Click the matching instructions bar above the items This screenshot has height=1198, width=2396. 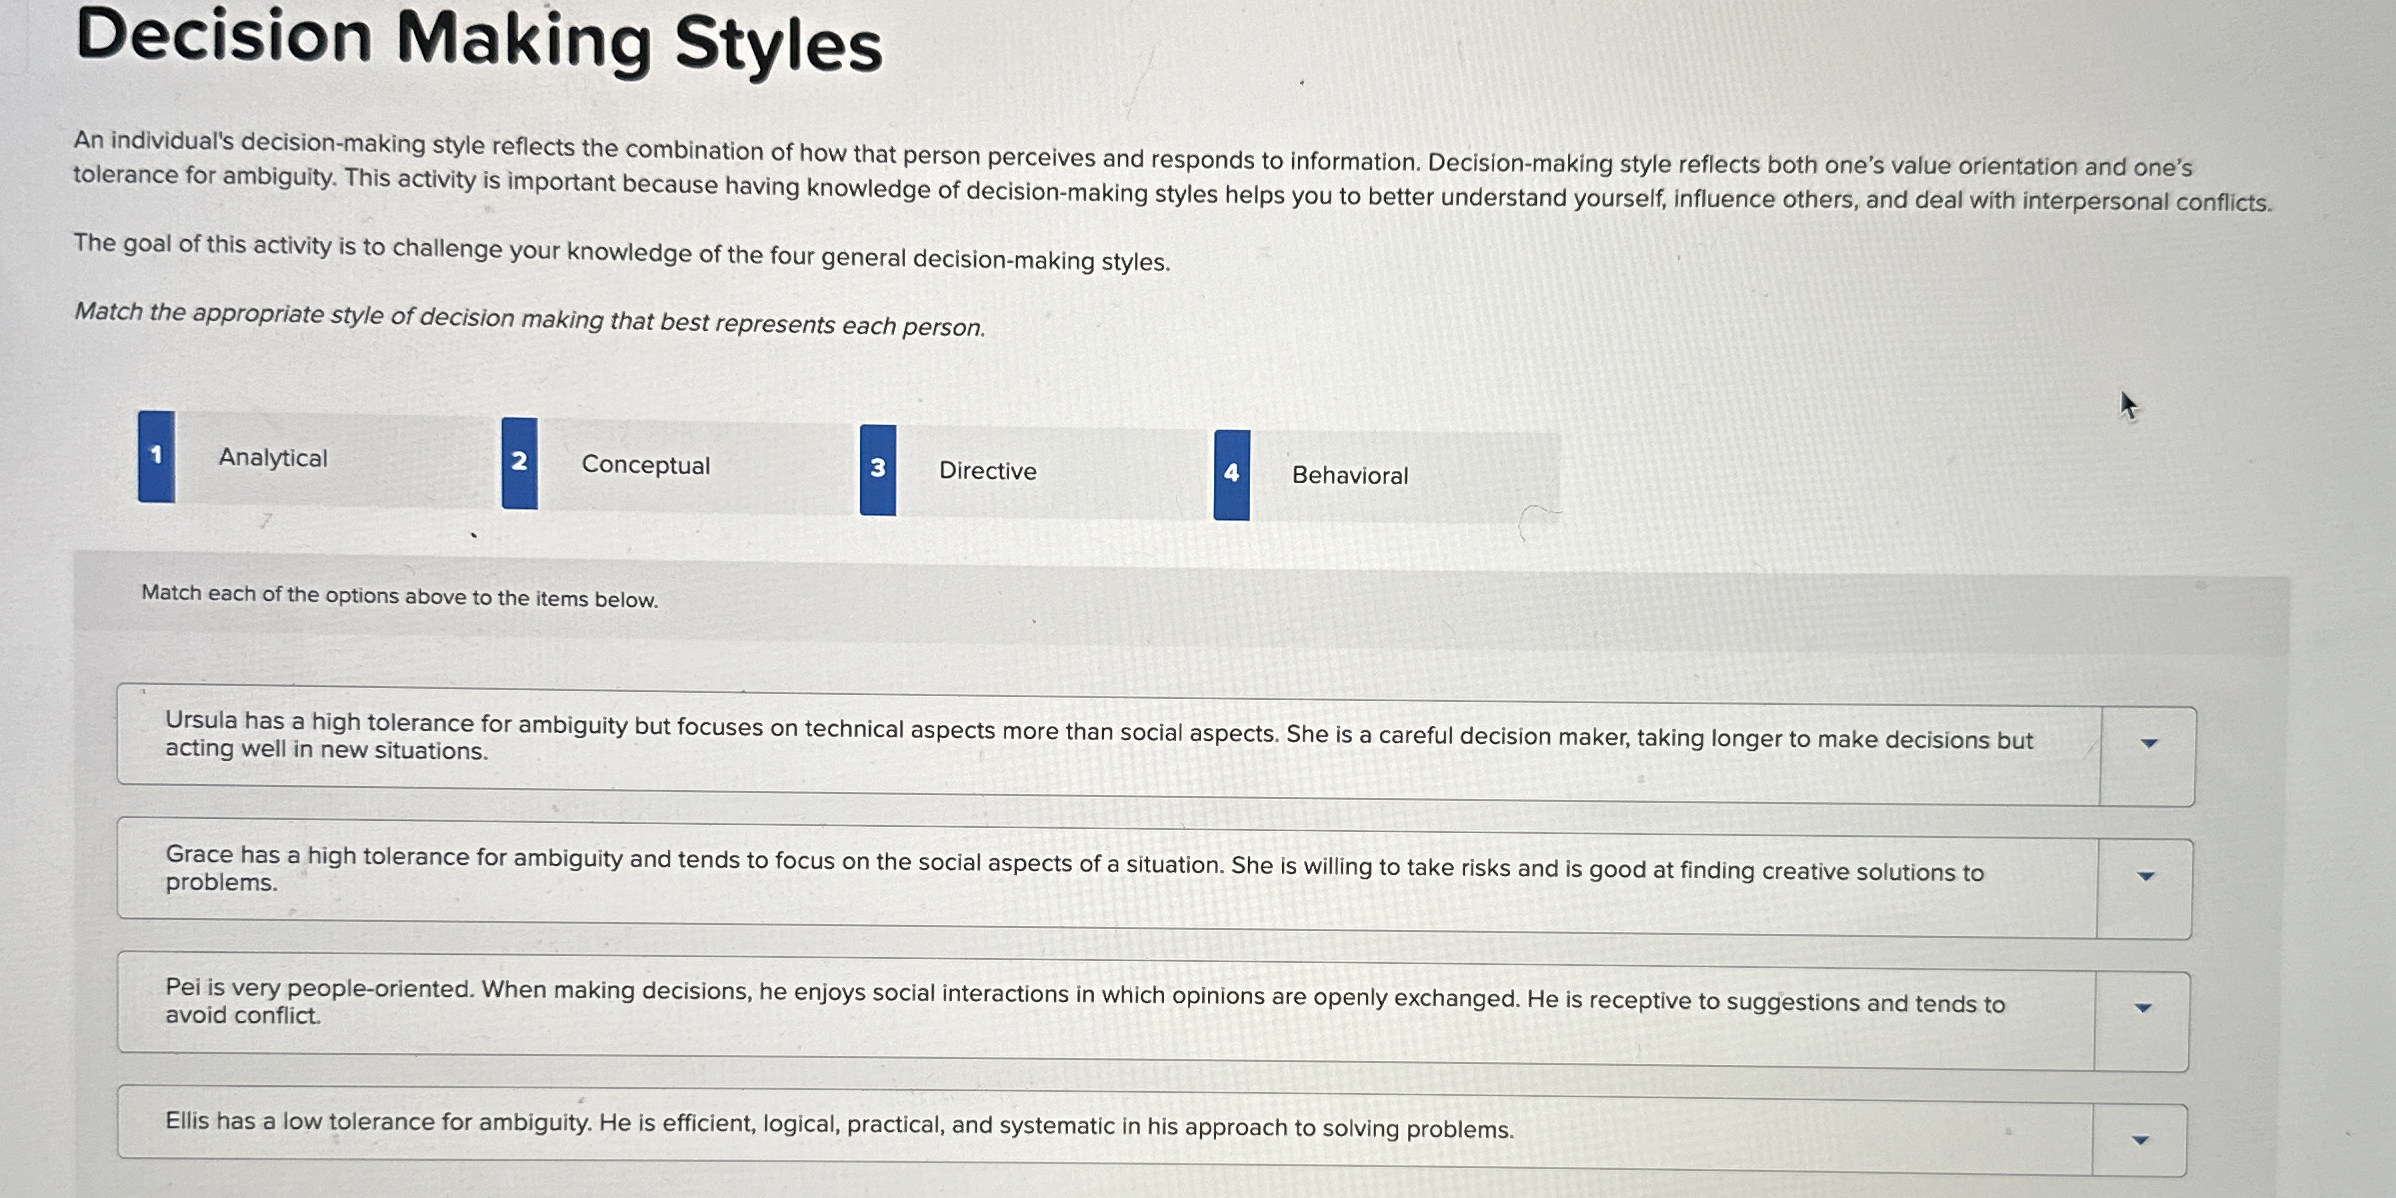pyautogui.click(x=398, y=596)
